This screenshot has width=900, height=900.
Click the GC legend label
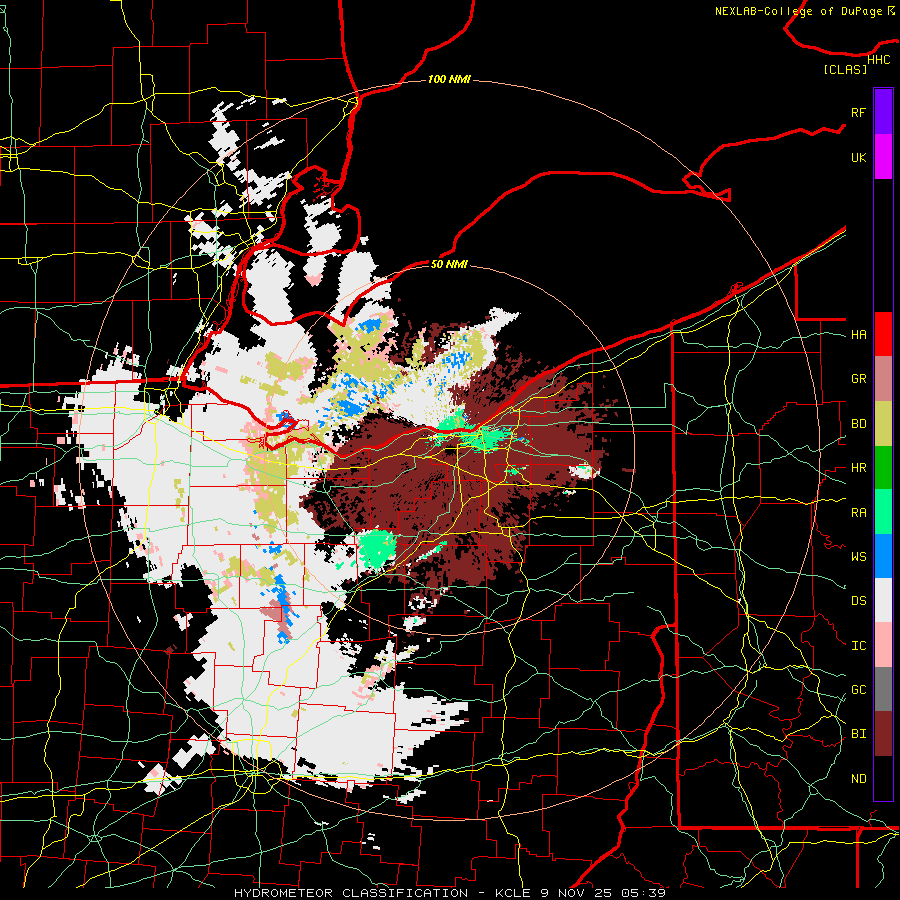point(858,690)
